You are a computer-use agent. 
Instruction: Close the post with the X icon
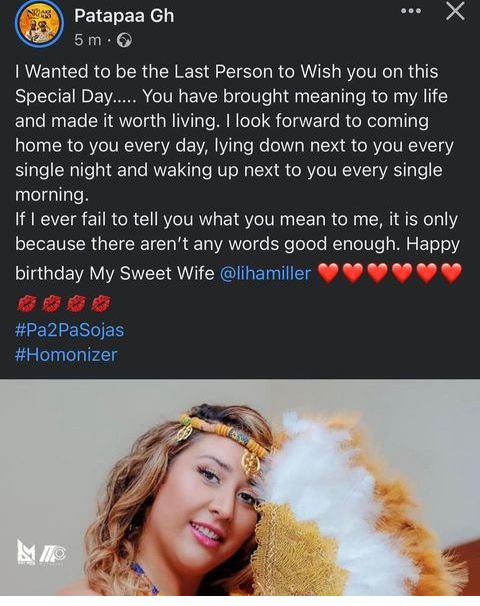point(455,11)
